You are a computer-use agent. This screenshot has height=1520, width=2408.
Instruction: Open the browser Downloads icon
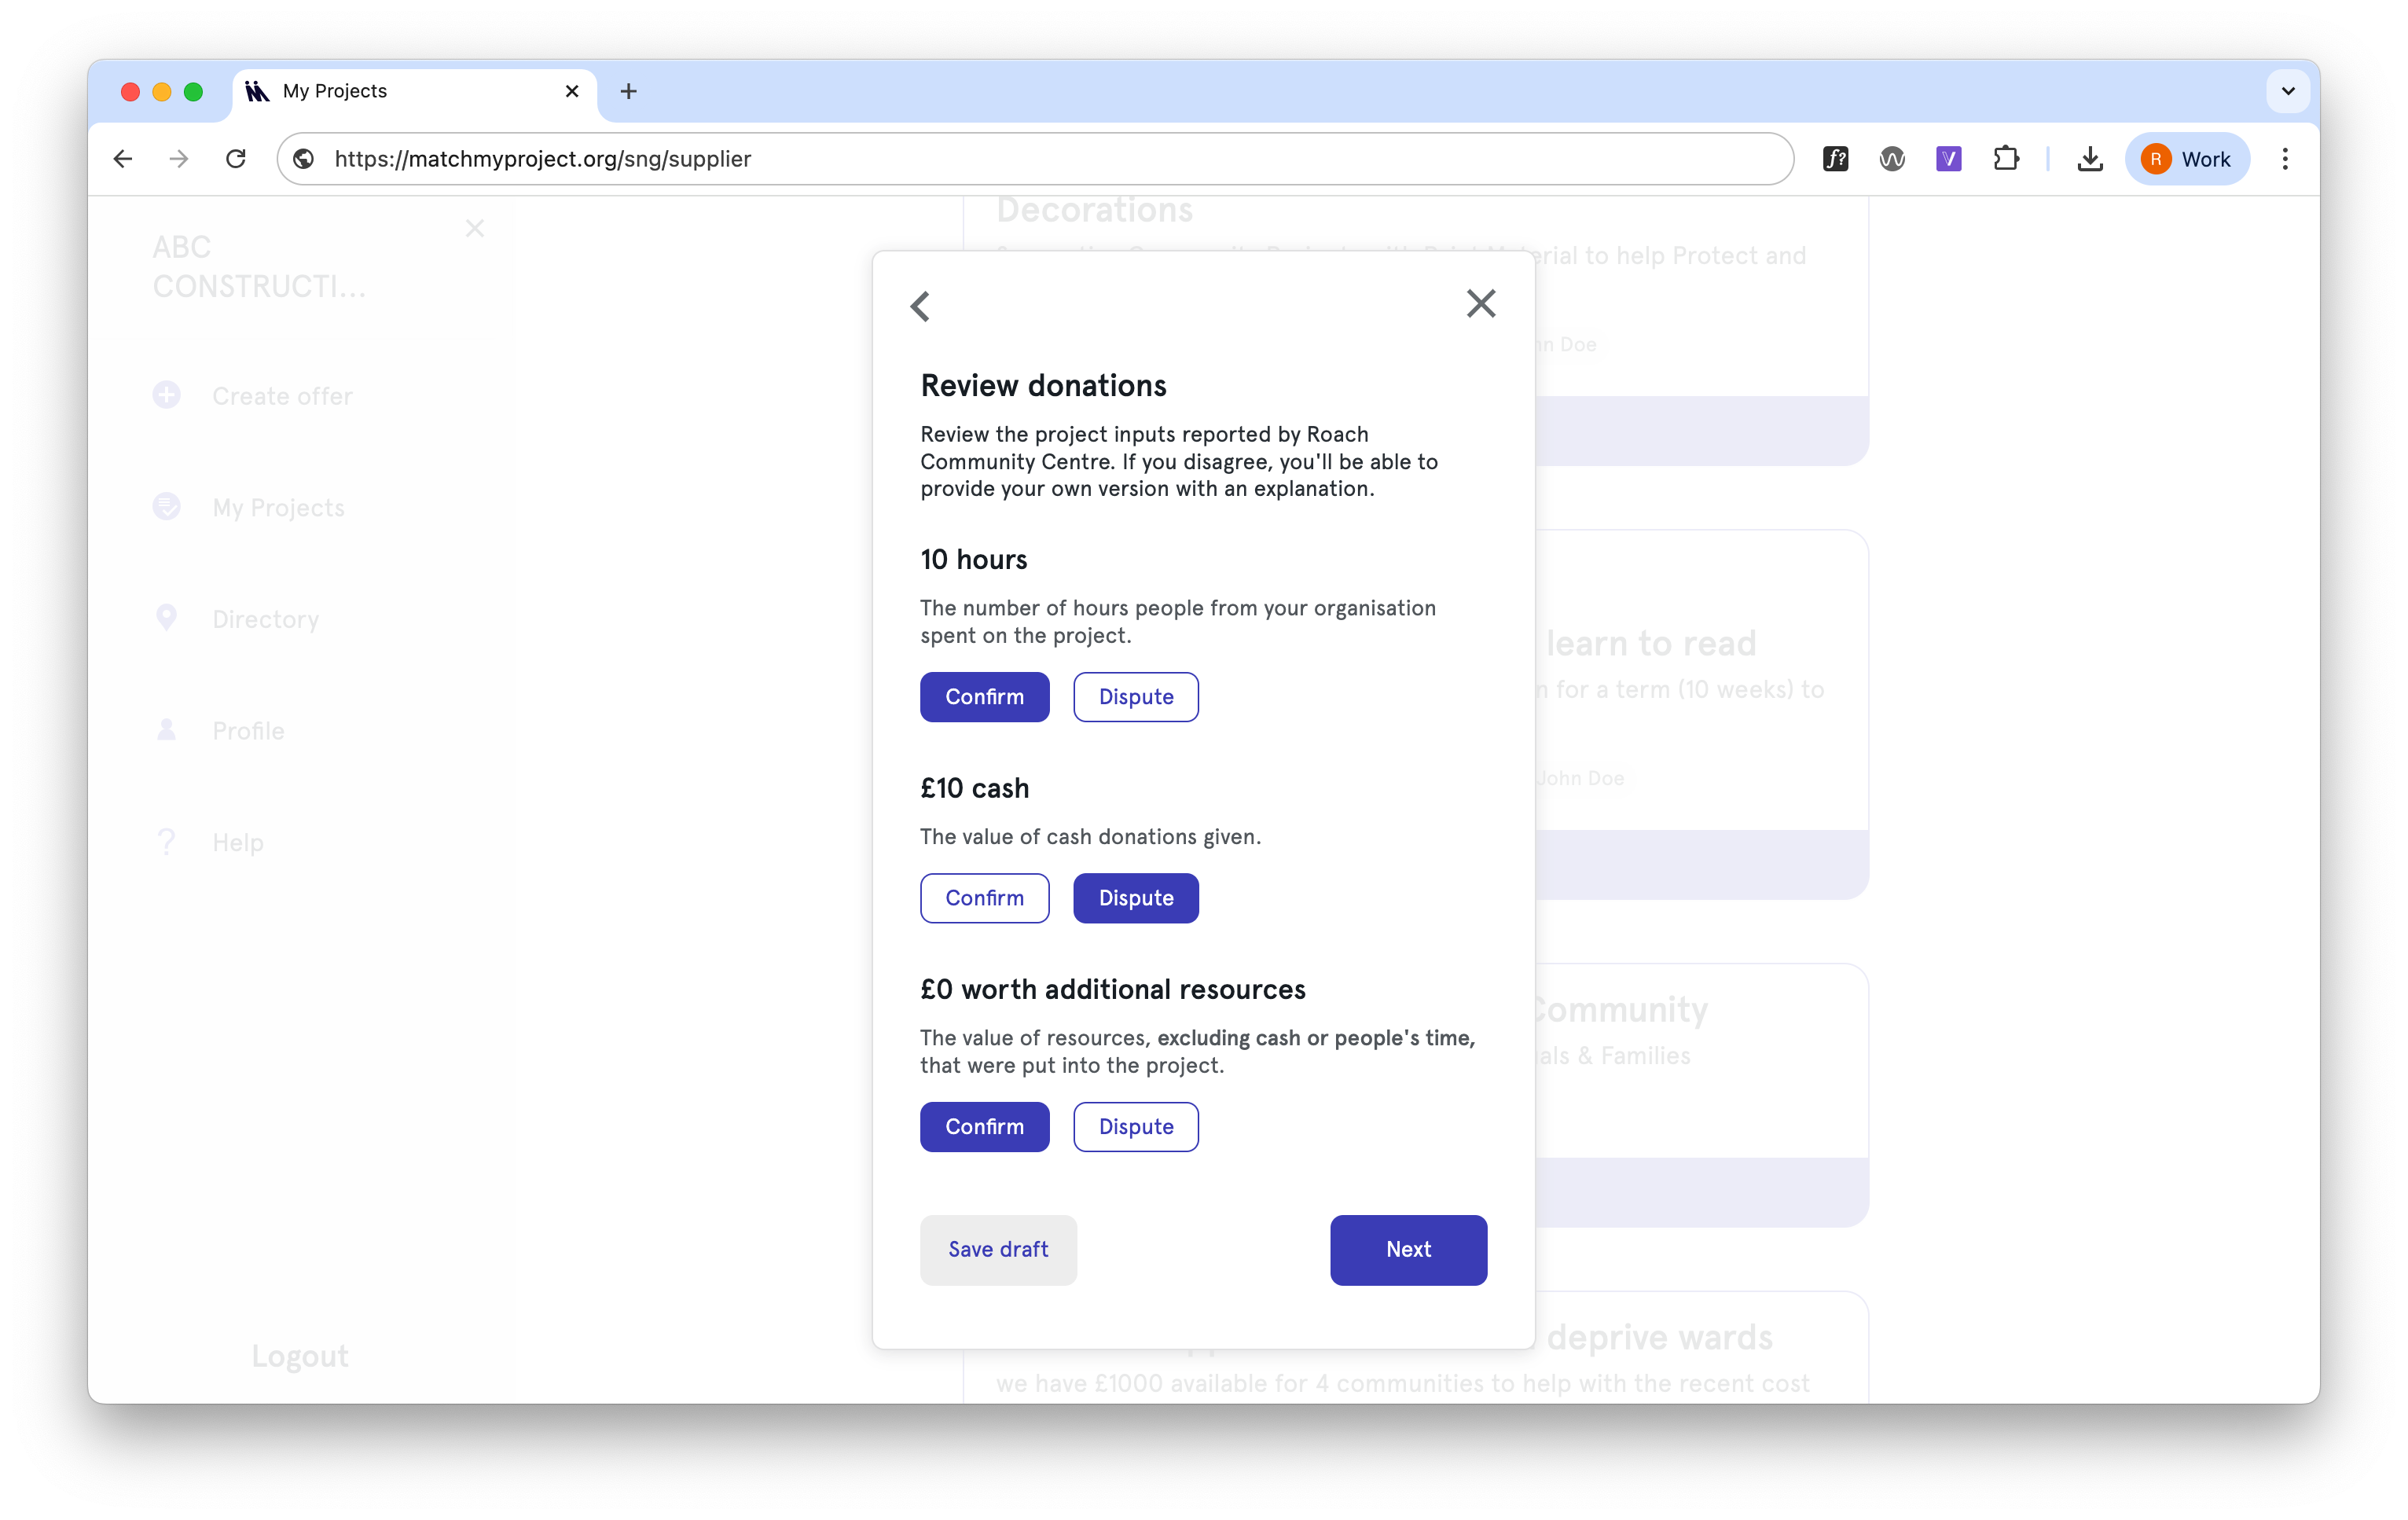[2089, 159]
